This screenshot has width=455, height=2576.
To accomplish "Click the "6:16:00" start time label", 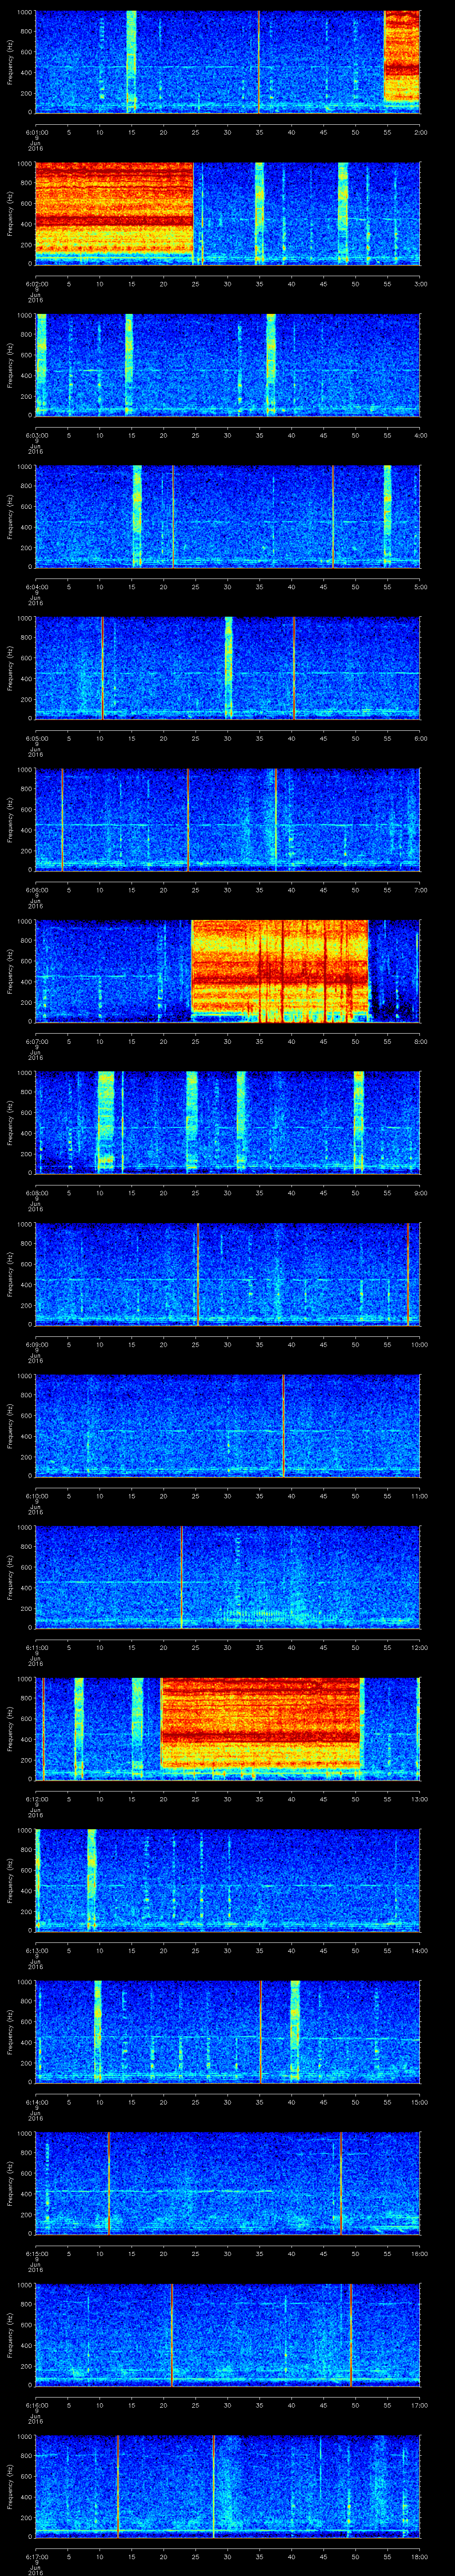I will point(36,2405).
